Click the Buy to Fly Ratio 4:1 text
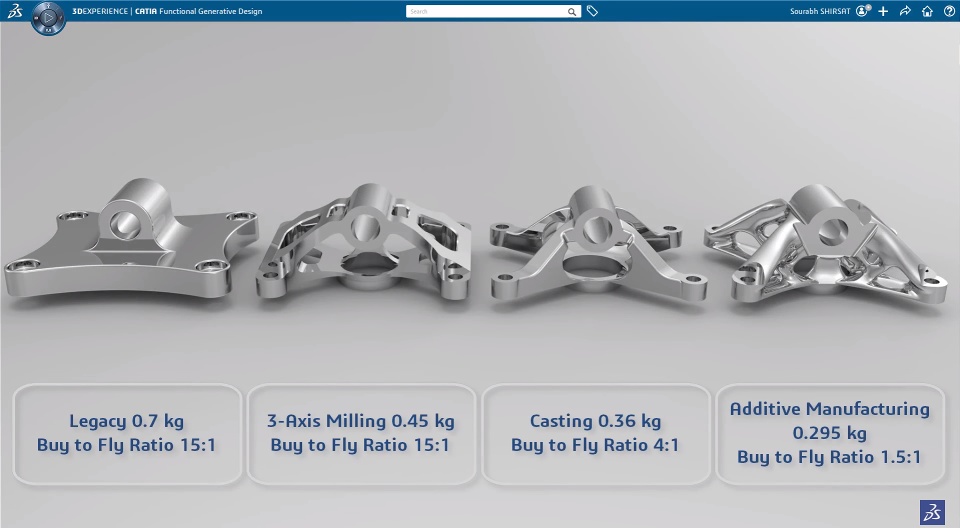 pyautogui.click(x=595, y=445)
